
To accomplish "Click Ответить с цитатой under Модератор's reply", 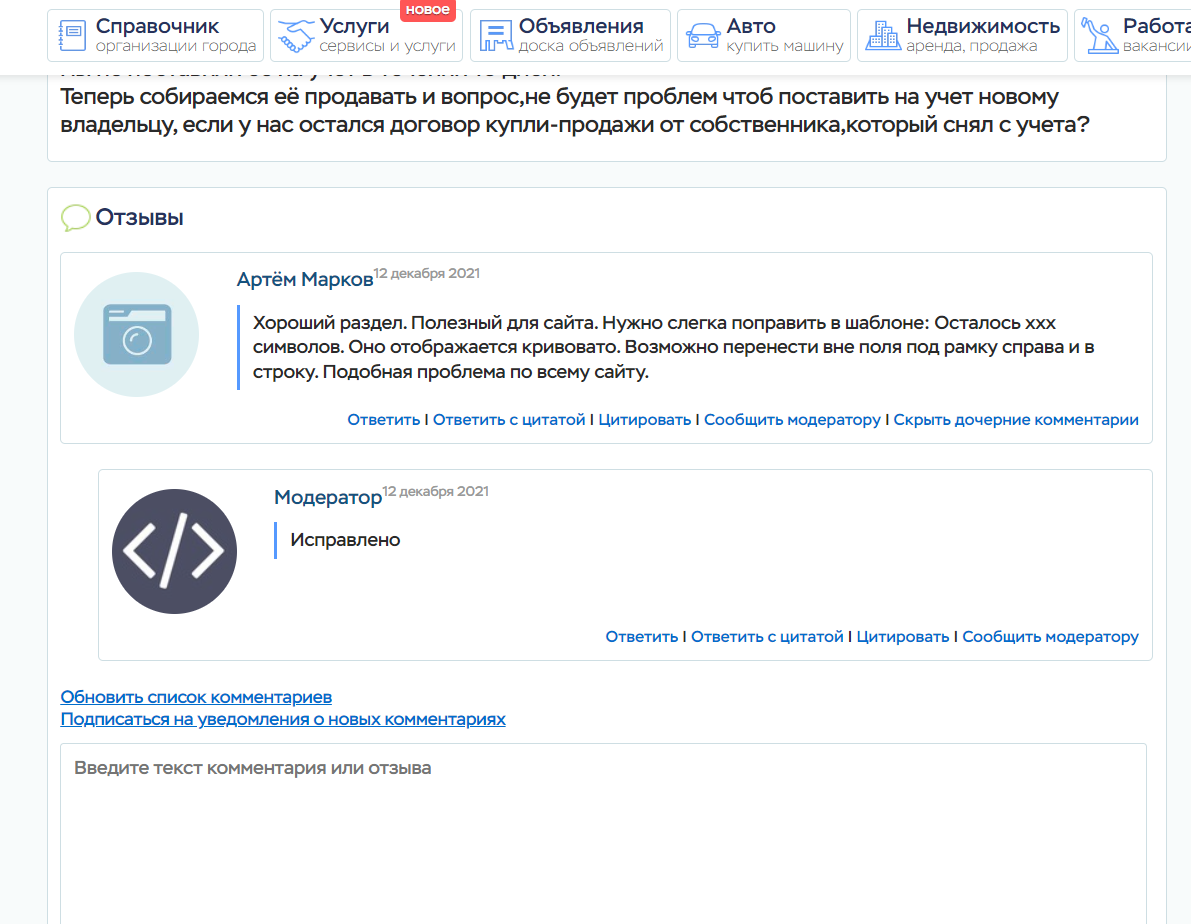I will [x=767, y=637].
